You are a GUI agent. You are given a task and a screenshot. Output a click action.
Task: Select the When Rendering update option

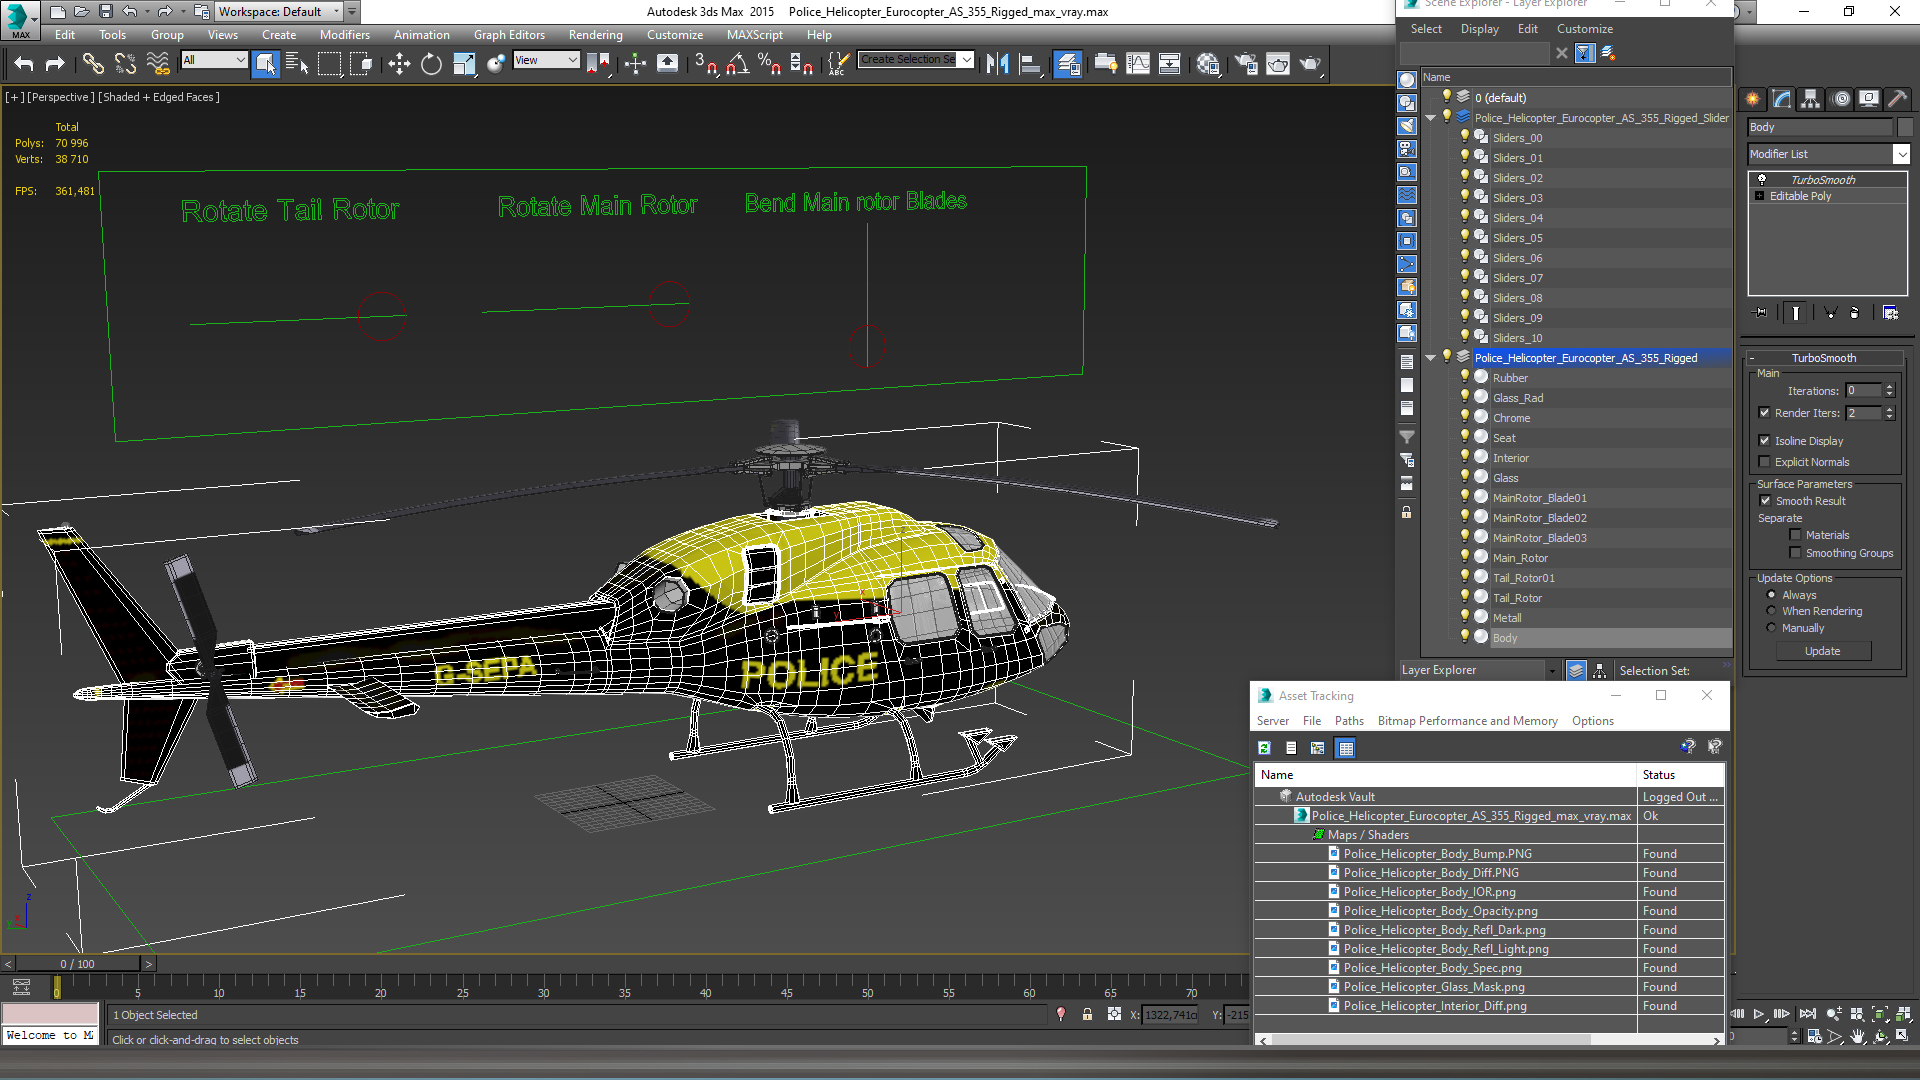[1772, 611]
